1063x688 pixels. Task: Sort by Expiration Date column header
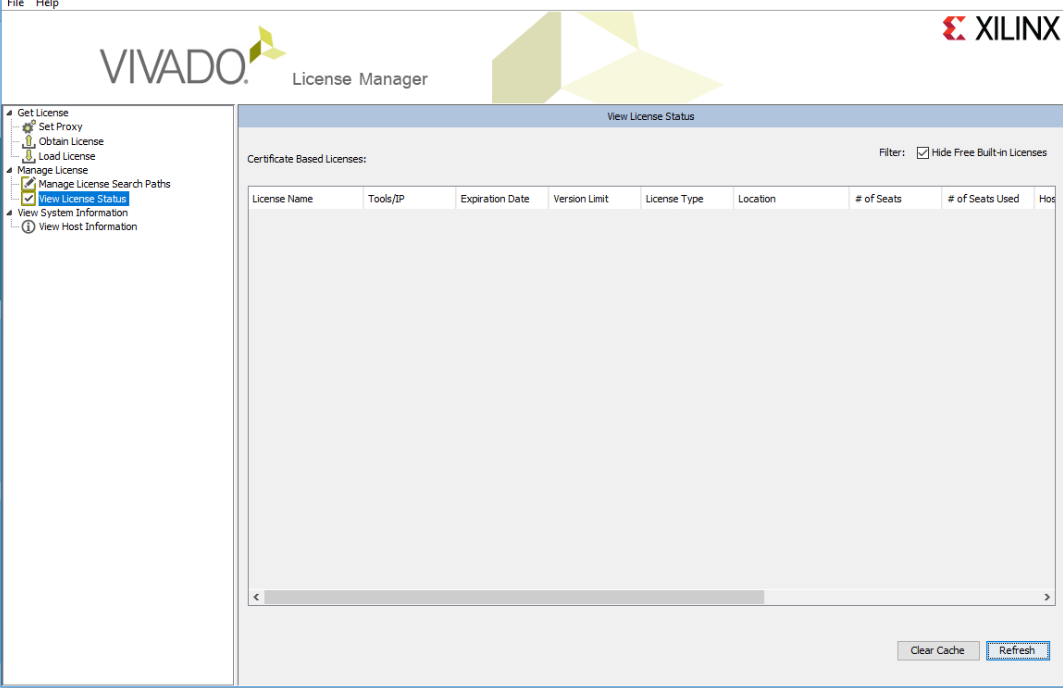click(x=495, y=199)
